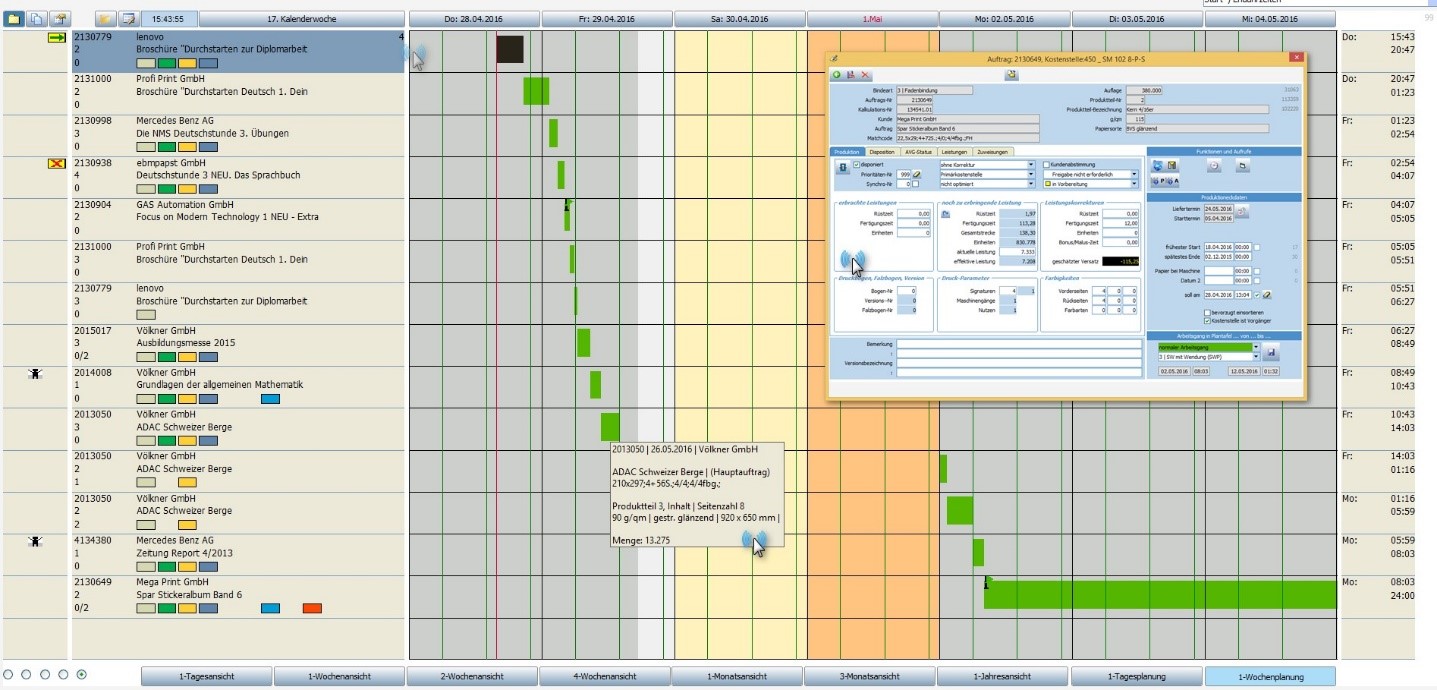1437x690 pixels.
Task: Click the edit note icon beside the clock
Action: 128,19
